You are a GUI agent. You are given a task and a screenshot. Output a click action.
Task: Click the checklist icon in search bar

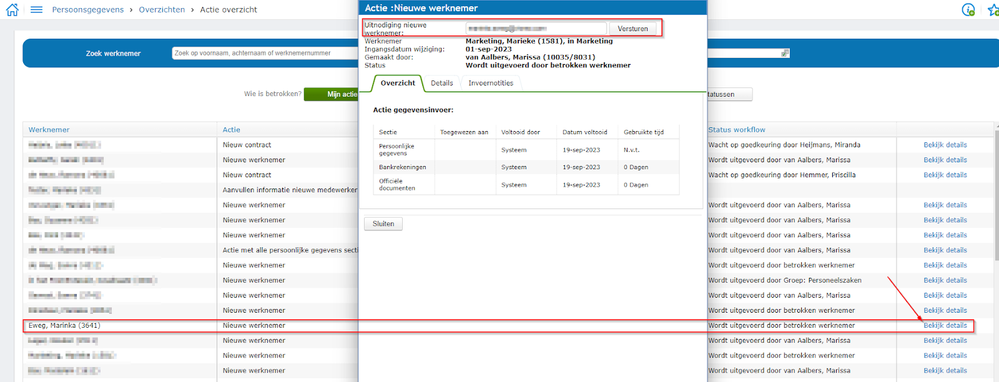tap(785, 53)
